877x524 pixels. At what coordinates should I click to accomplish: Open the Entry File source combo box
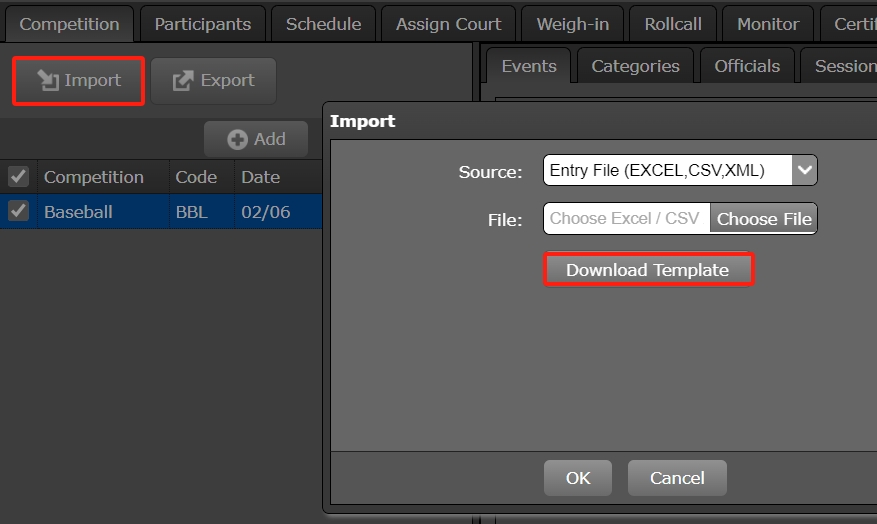(668, 170)
